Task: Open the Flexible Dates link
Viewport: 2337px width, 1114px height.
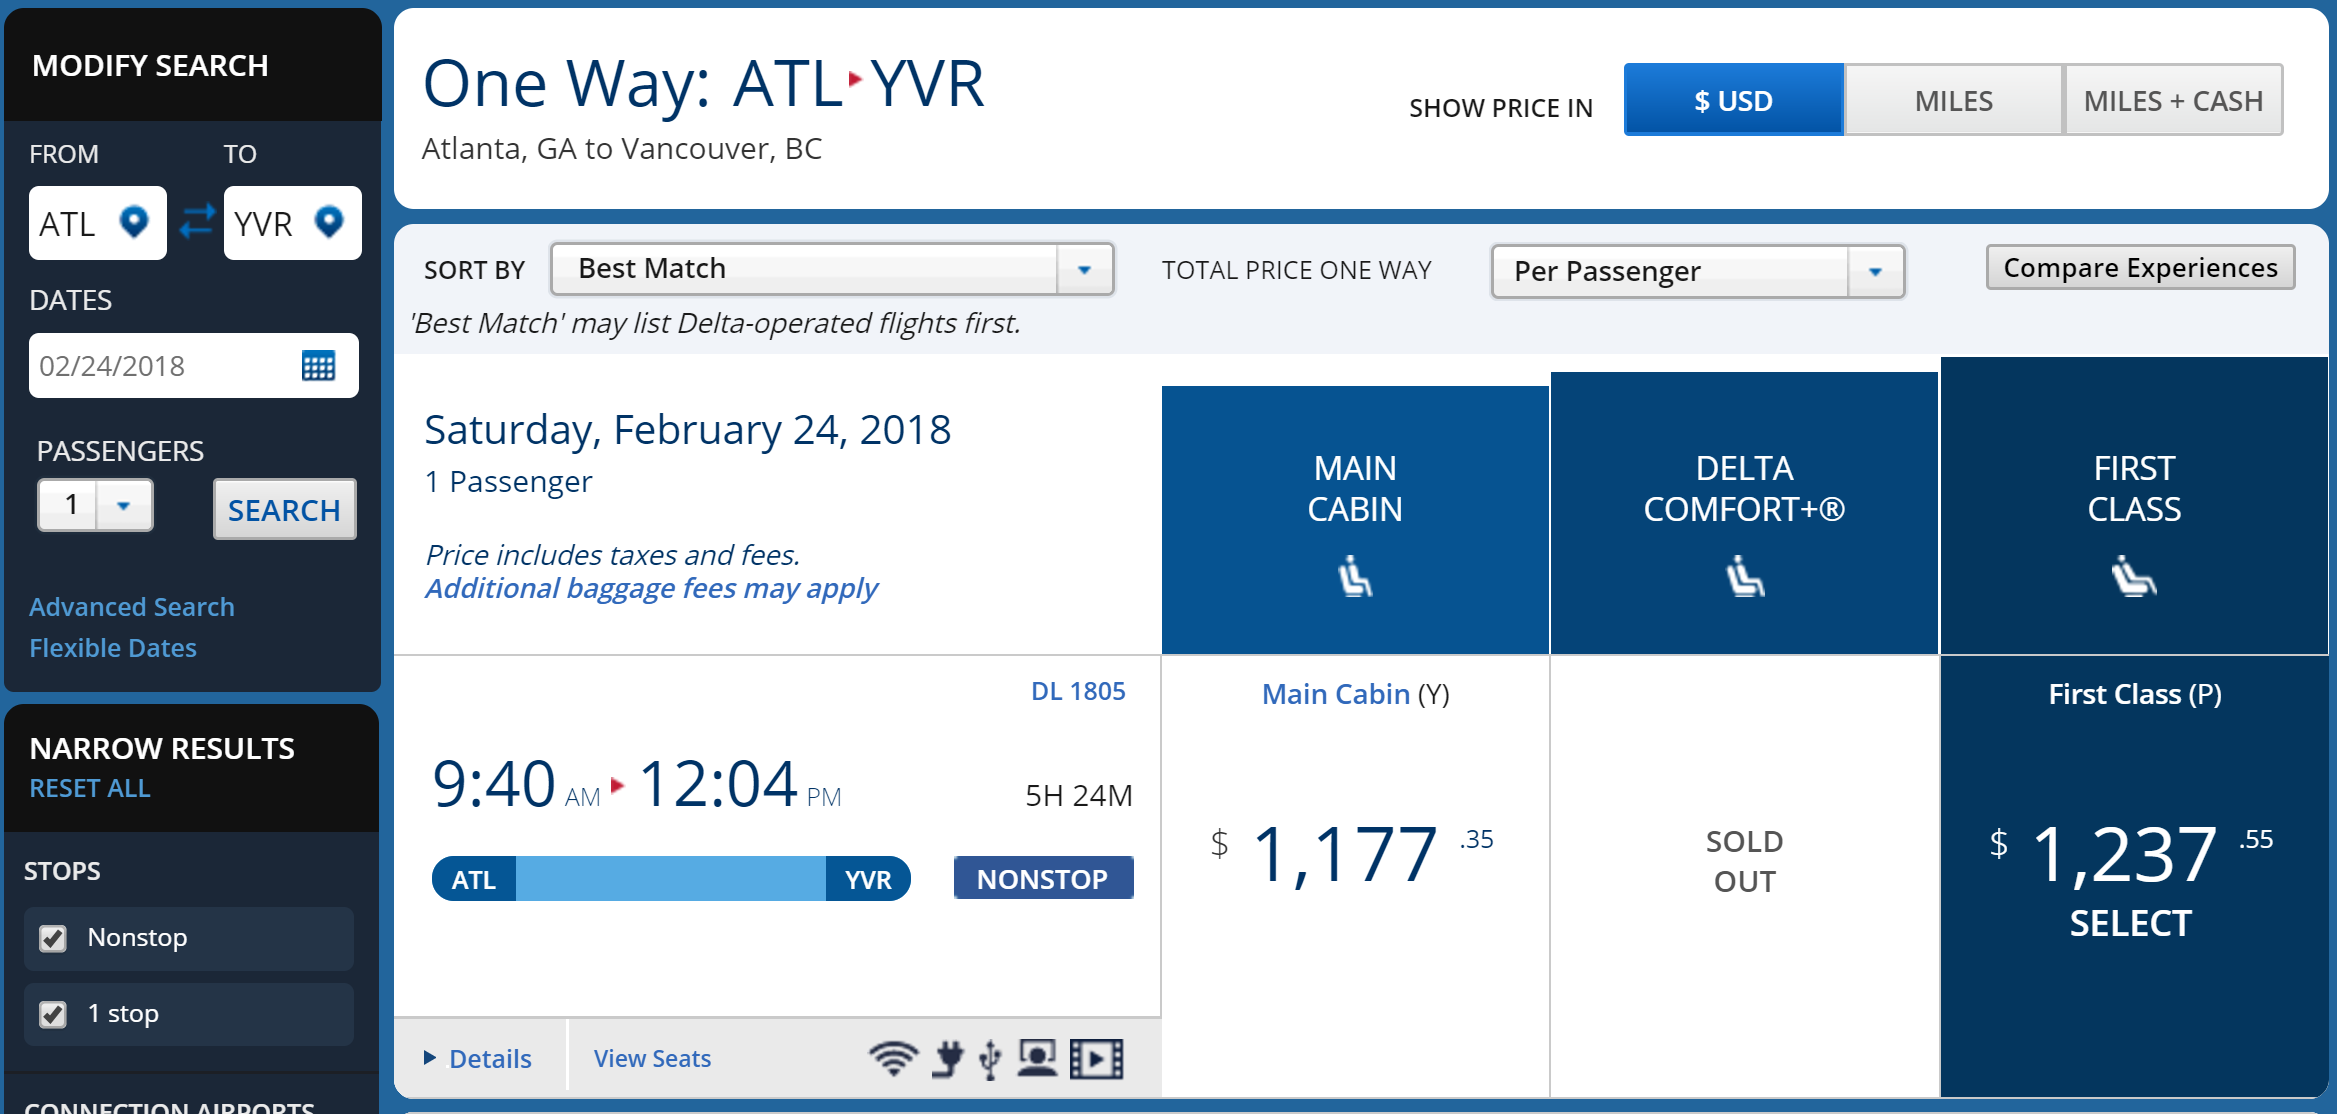Action: (113, 648)
